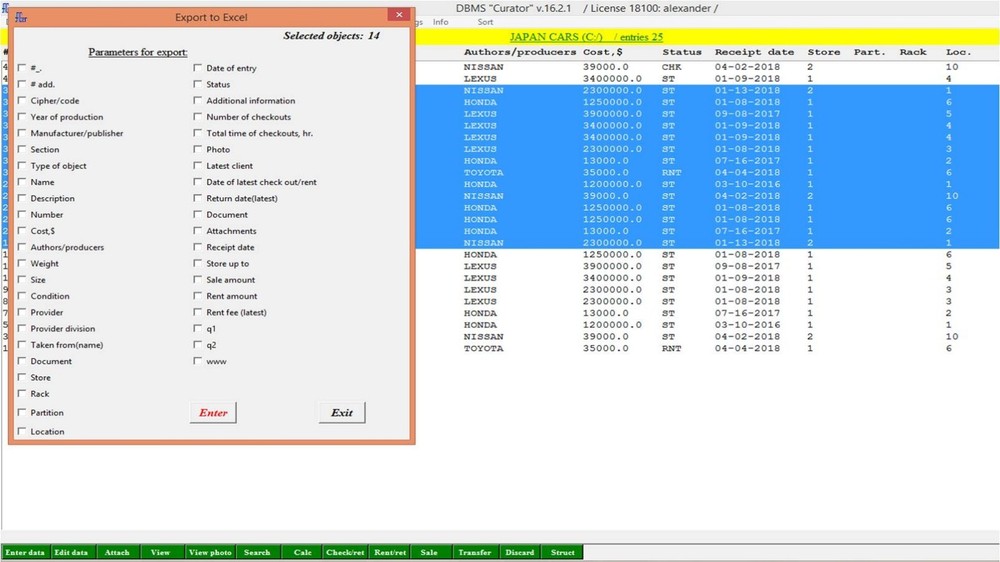
Task: Click the 'Receipt date' column header
Action: pos(754,52)
